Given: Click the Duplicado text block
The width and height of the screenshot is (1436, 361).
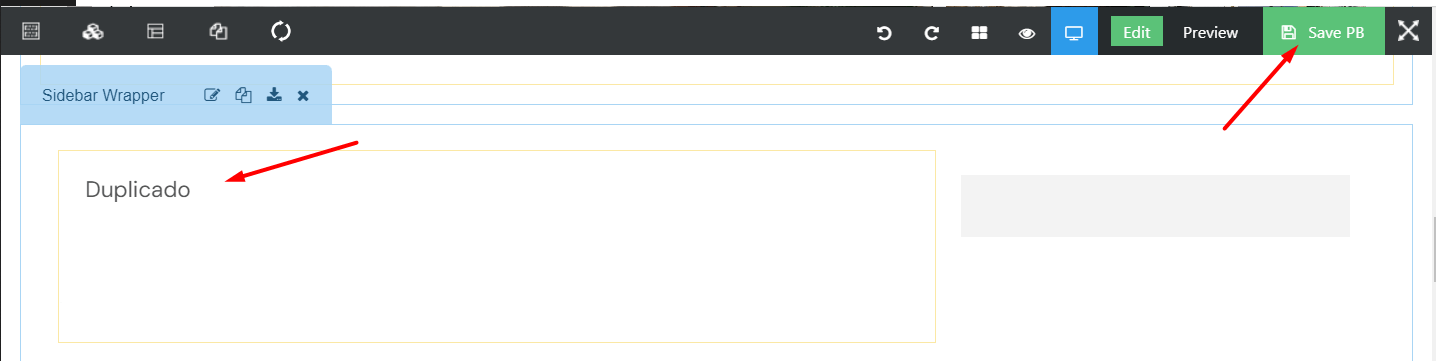Looking at the screenshot, I should coord(138,190).
